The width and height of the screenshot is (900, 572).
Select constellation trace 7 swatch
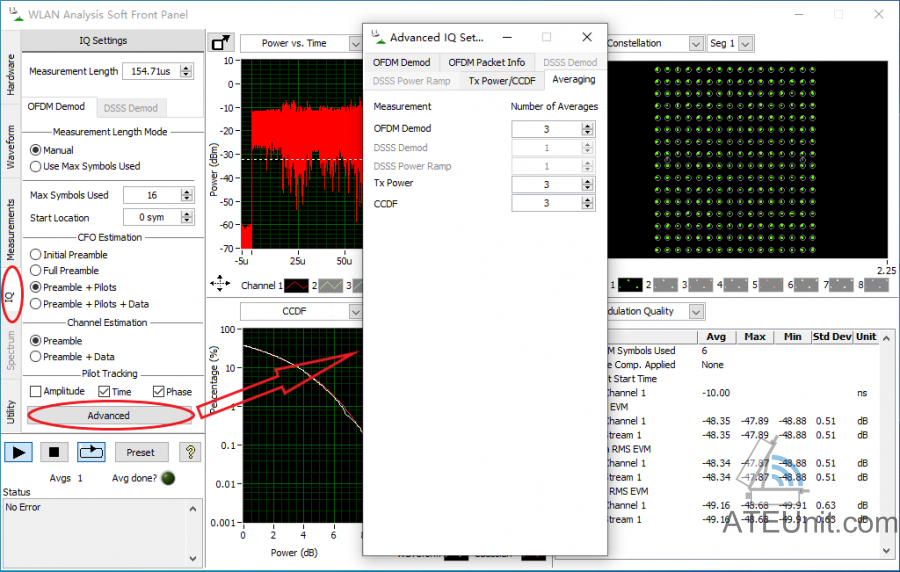(x=841, y=285)
